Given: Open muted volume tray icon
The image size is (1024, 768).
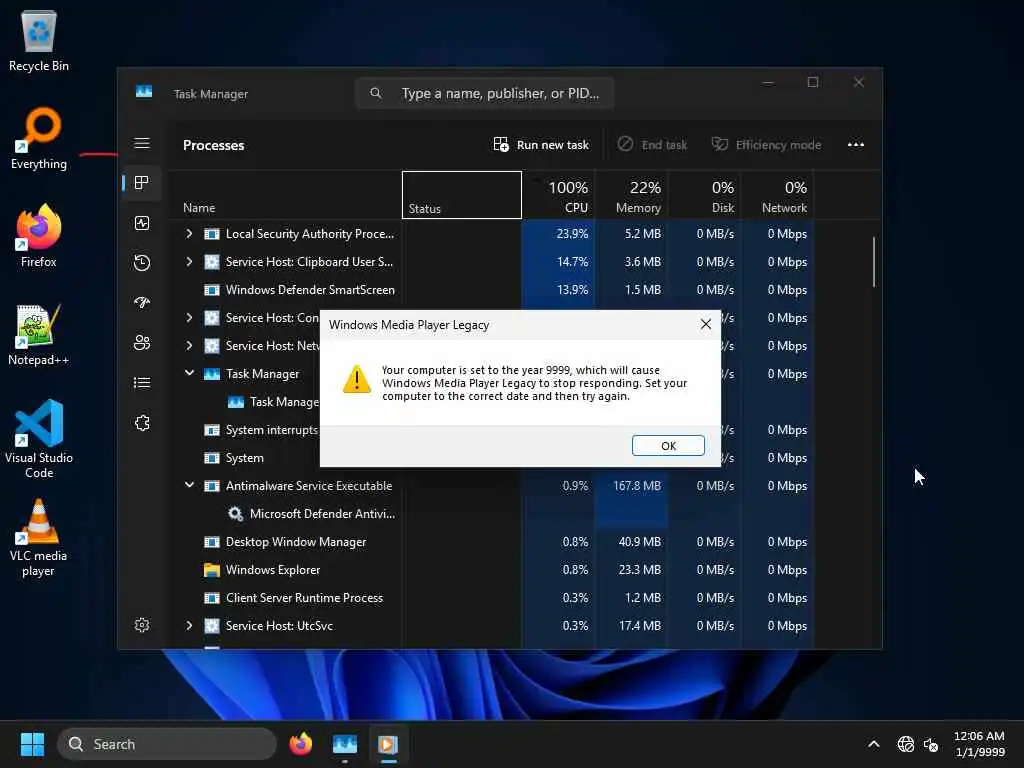Looking at the screenshot, I should pyautogui.click(x=931, y=744).
